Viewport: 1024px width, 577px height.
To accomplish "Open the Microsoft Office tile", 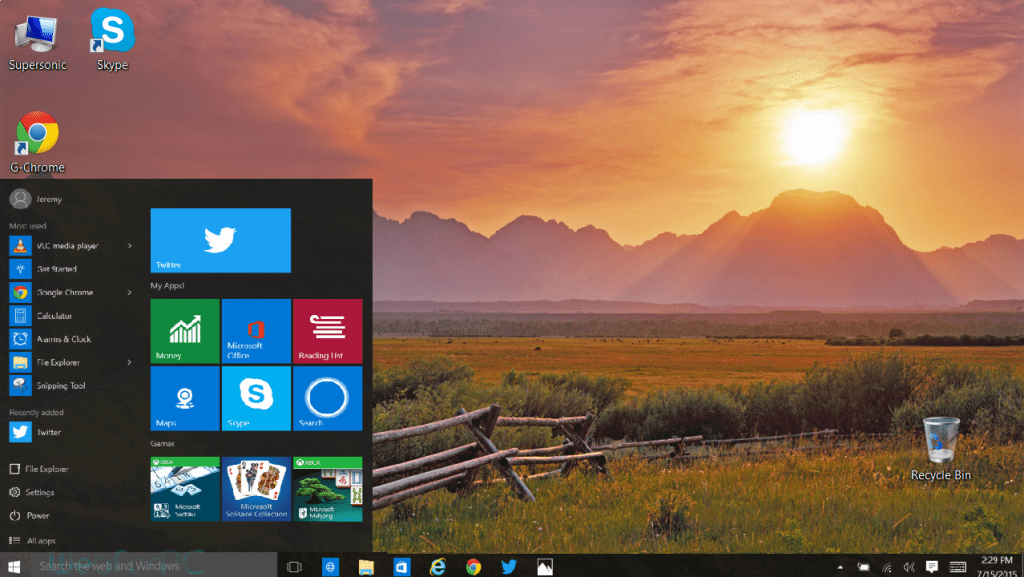I will pyautogui.click(x=256, y=331).
